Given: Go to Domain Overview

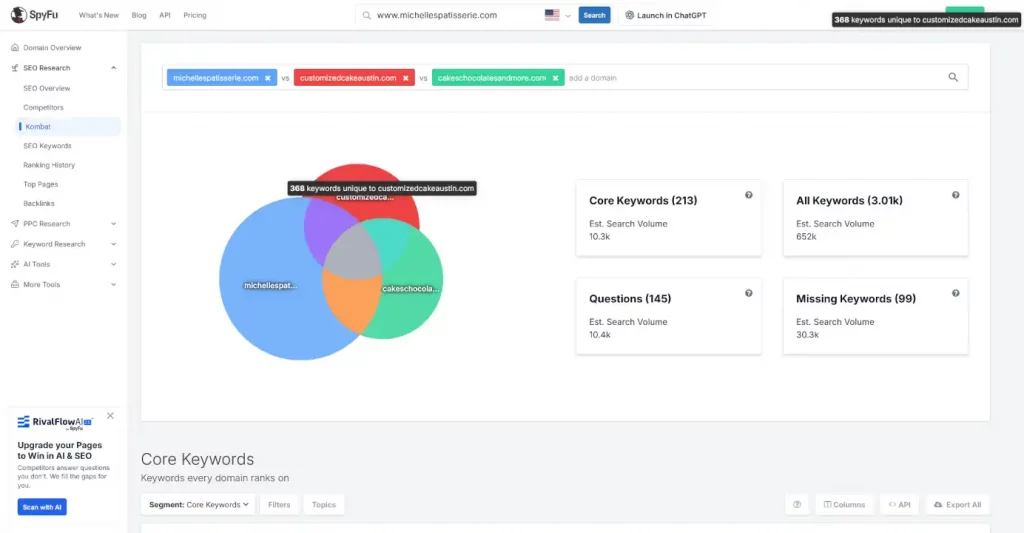Looking at the screenshot, I should [52, 48].
